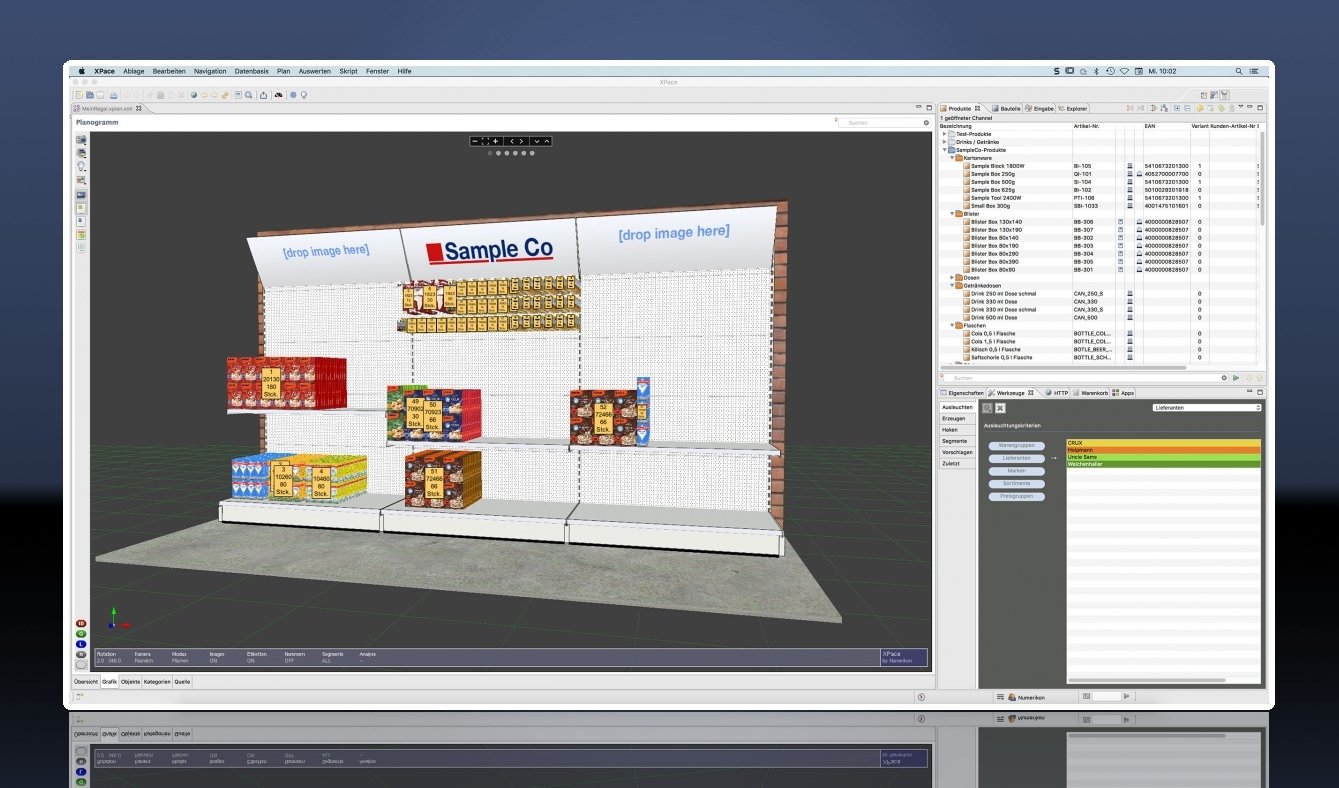Screen dimensions: 1339x788
Task: Tilt view up with the up chevron
Action: coord(547,141)
